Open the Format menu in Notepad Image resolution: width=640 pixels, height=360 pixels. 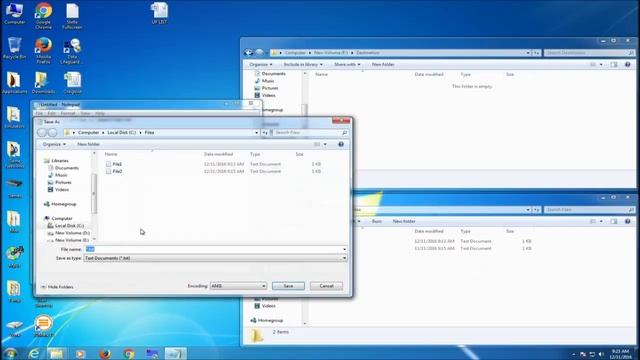pyautogui.click(x=68, y=113)
